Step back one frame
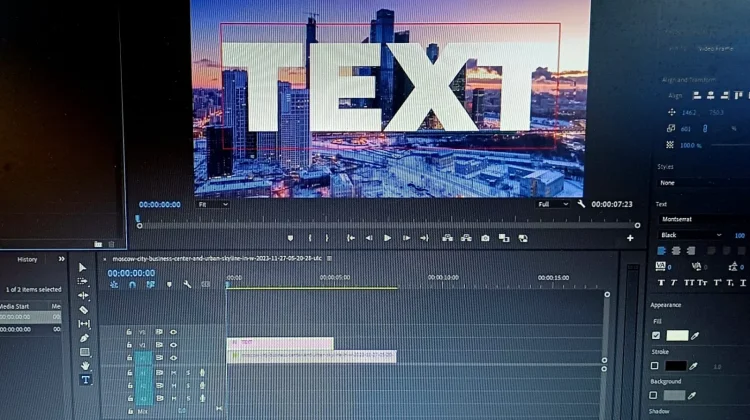This screenshot has height=420, width=750. coord(369,238)
